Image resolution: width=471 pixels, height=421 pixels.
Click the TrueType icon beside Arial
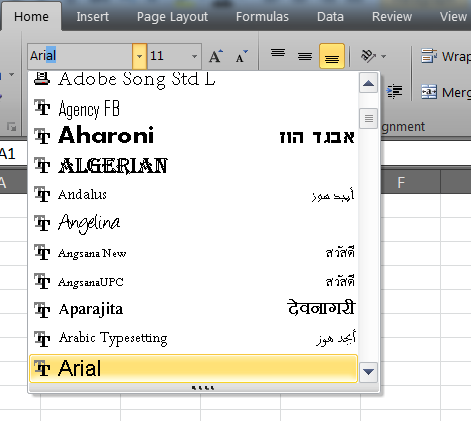pos(42,368)
